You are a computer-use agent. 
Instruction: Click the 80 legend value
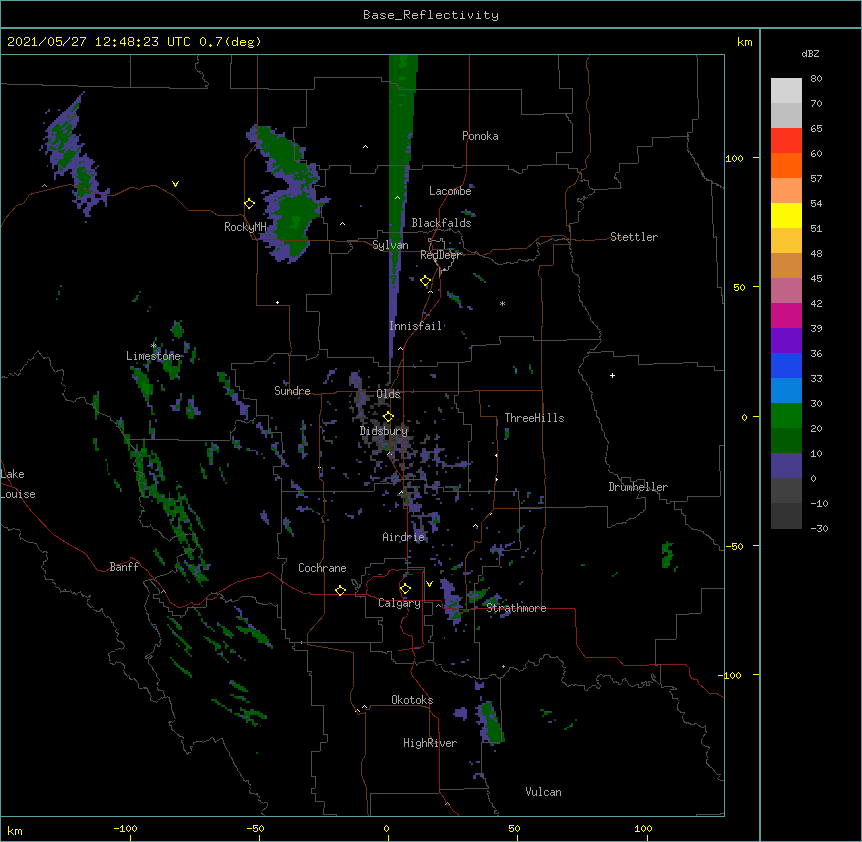pos(816,79)
